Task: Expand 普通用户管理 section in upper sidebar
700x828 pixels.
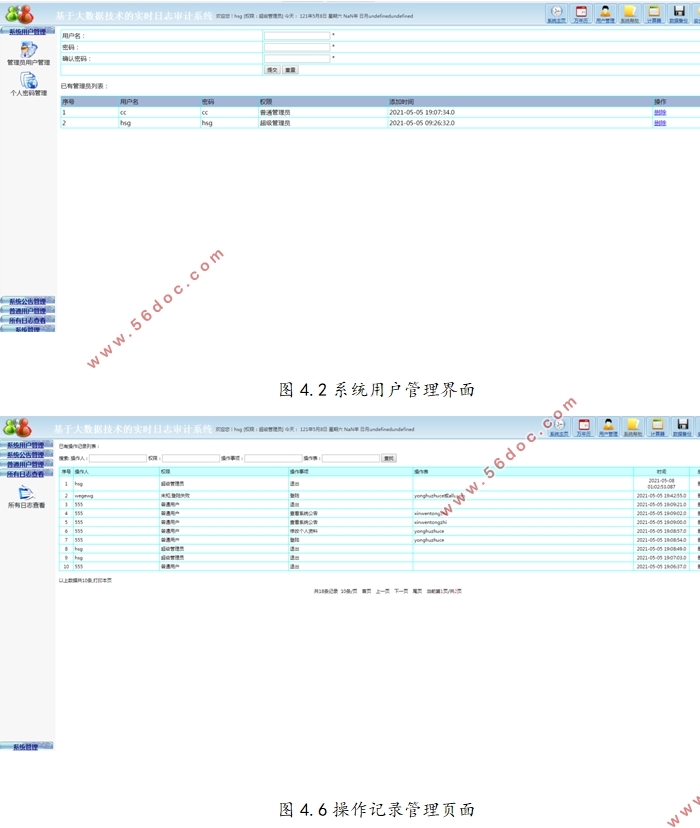Action: tap(27, 311)
